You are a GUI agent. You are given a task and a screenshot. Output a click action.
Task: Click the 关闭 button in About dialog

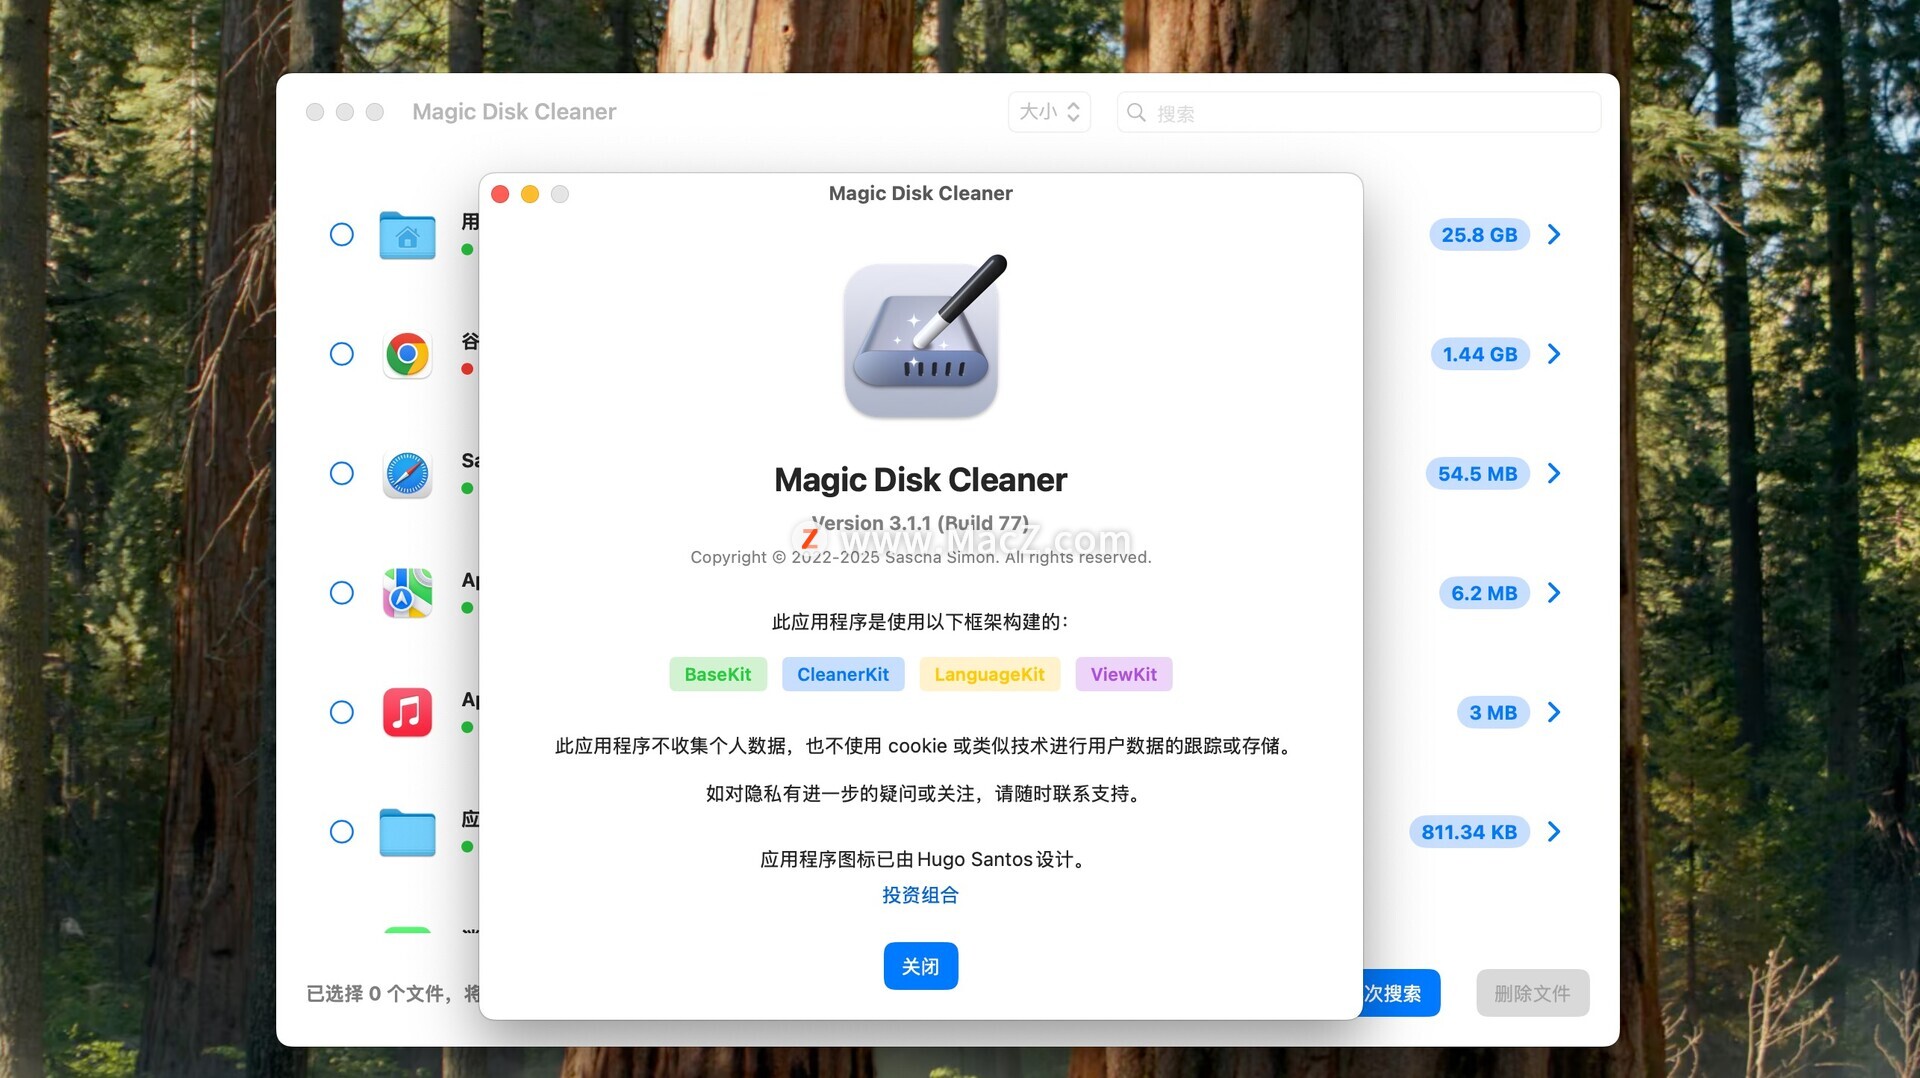click(x=920, y=966)
